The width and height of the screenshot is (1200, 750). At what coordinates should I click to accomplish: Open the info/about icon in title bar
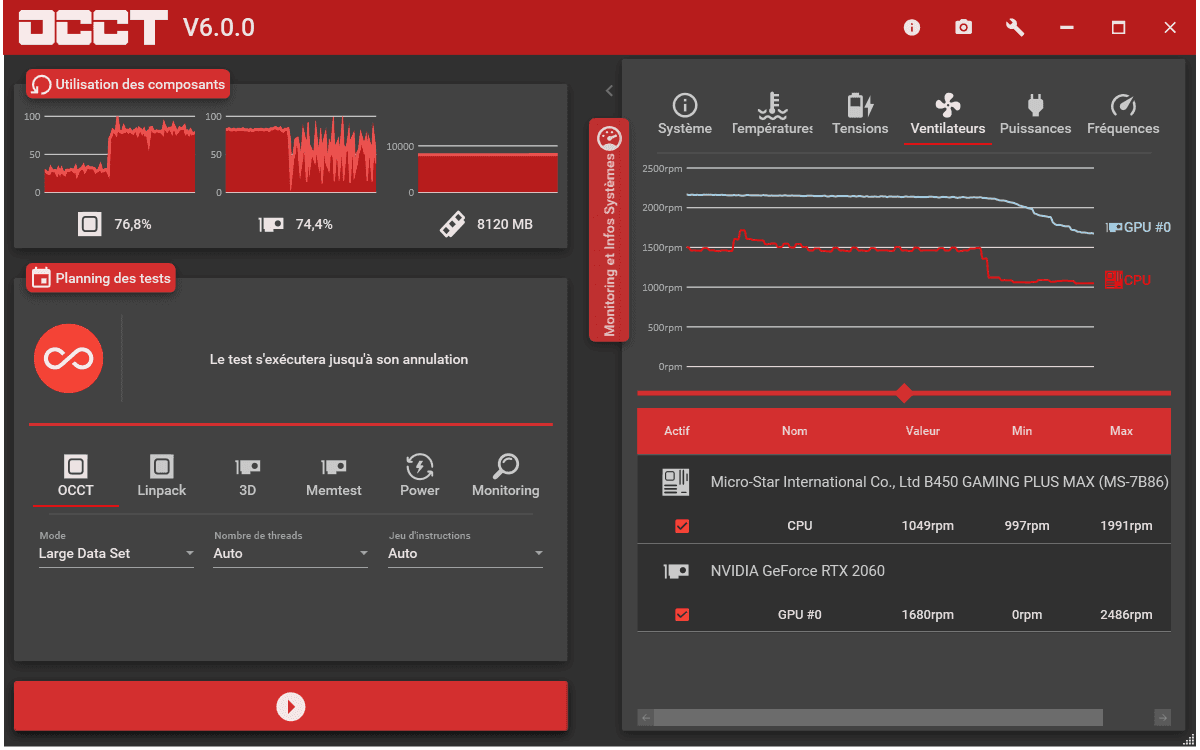point(911,28)
